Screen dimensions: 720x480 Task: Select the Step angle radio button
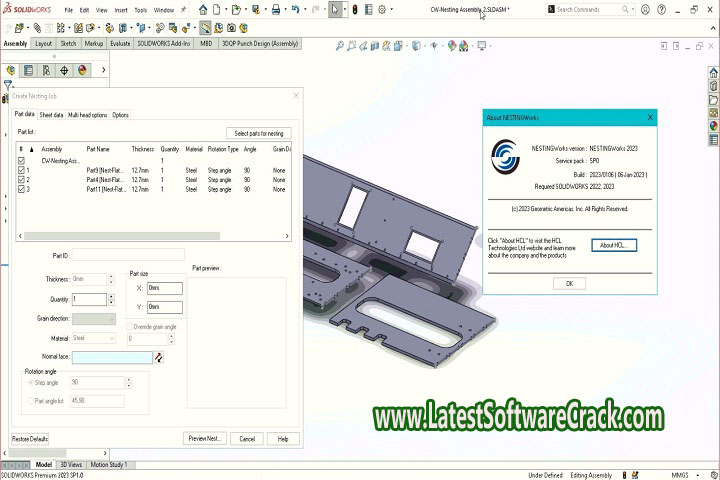pyautogui.click(x=30, y=383)
